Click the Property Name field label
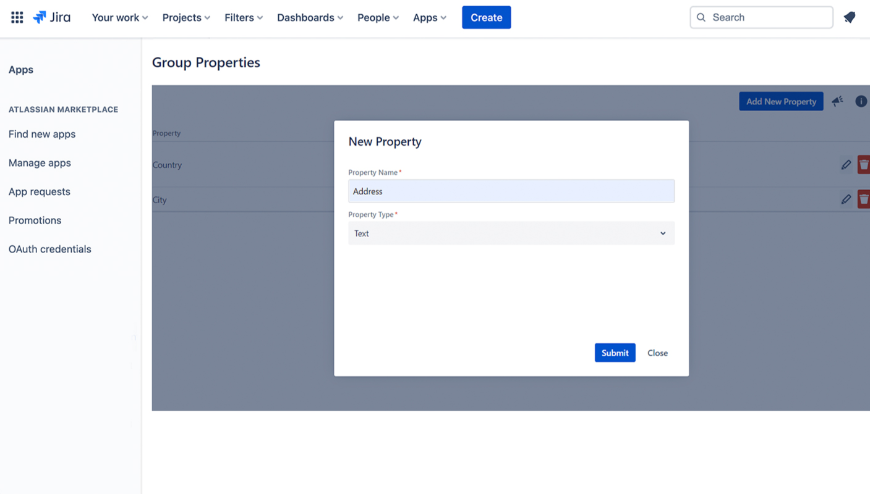The image size is (870, 494). 373,172
